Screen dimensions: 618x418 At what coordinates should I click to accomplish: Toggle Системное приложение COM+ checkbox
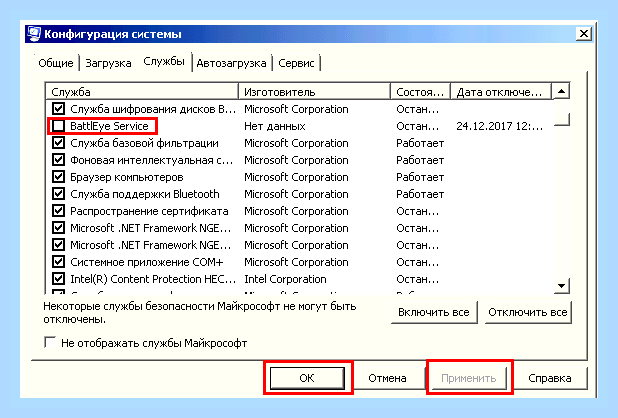[x=58, y=261]
